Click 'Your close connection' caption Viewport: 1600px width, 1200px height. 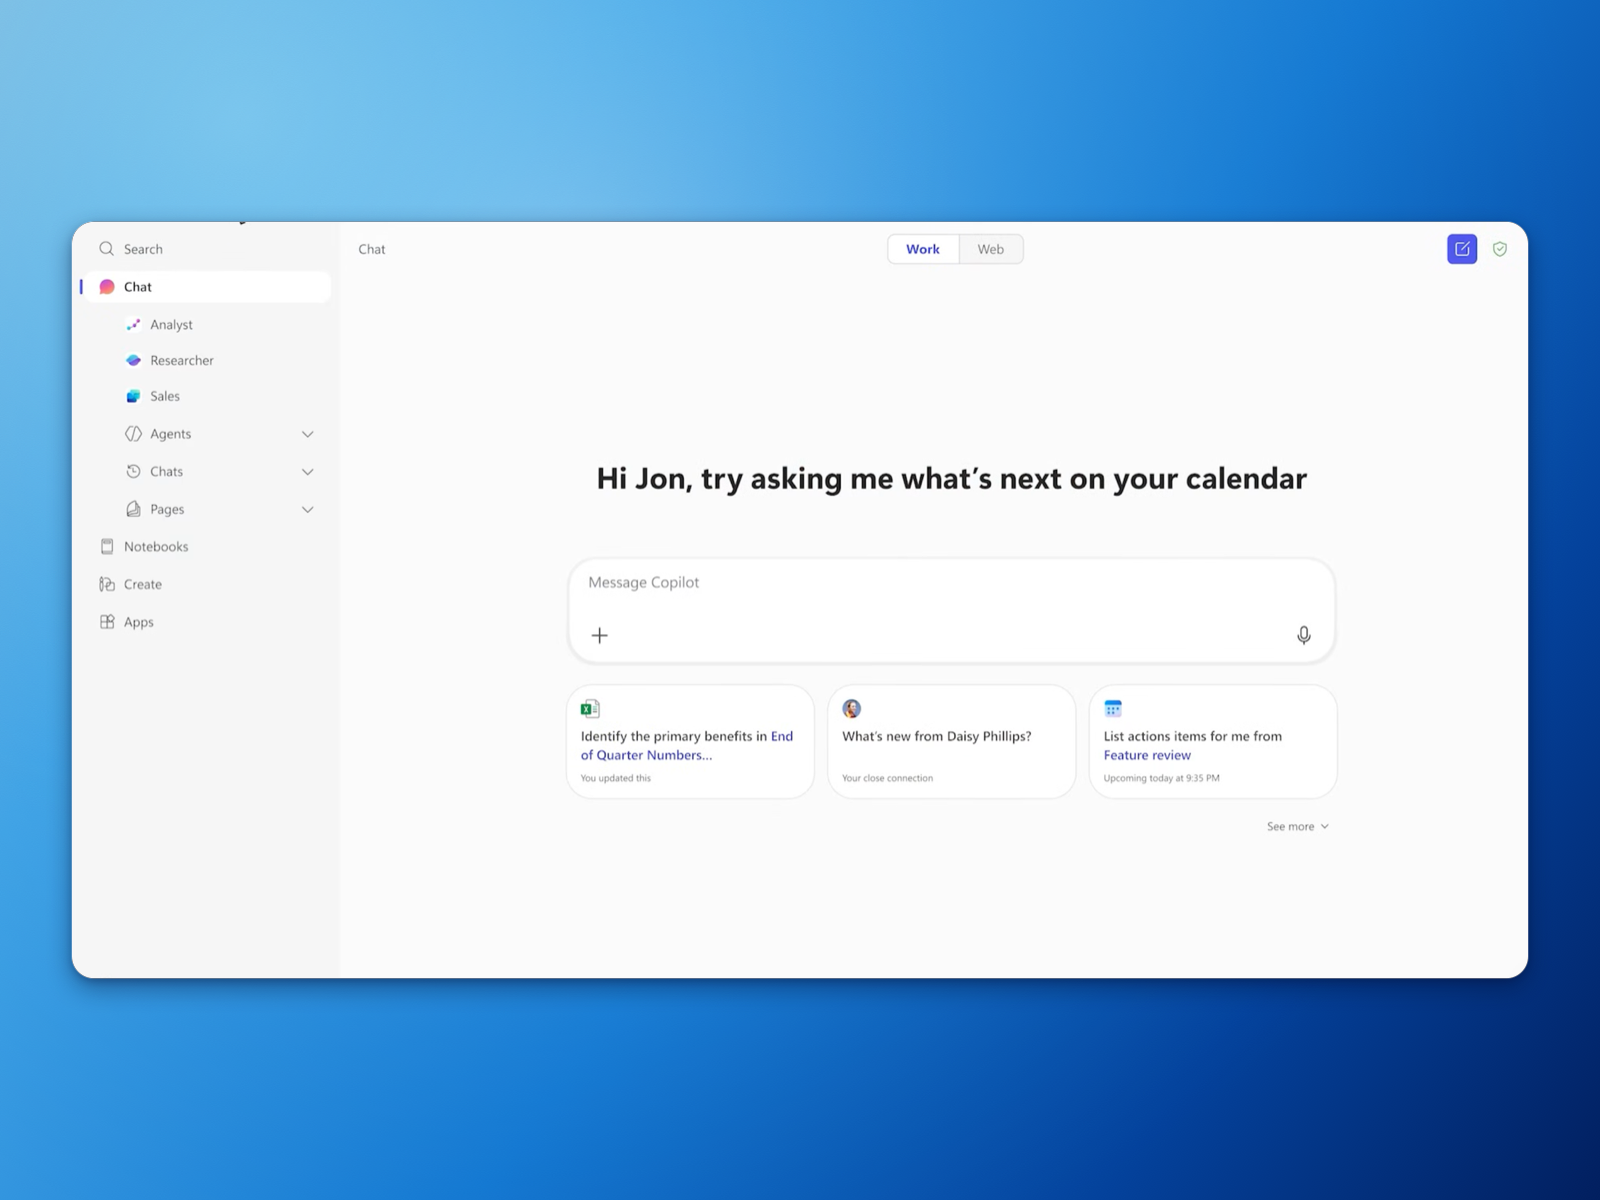887,778
